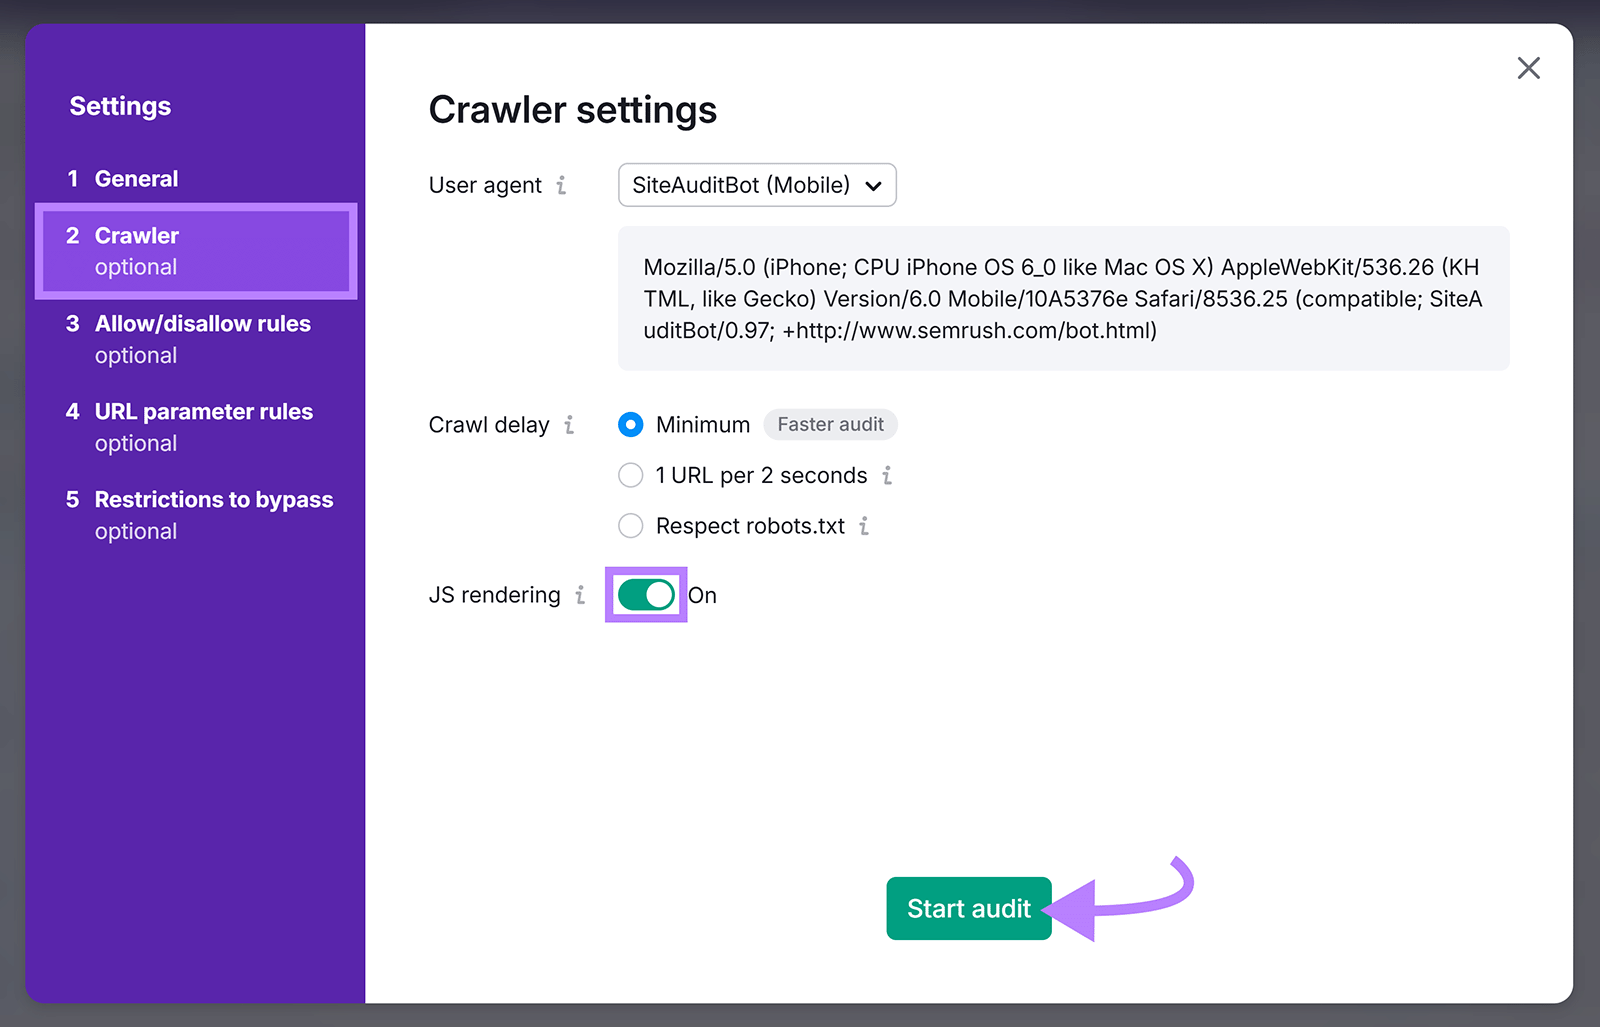This screenshot has height=1027, width=1600.
Task: Click the info icon next to Respect robots.txt
Action: (865, 526)
